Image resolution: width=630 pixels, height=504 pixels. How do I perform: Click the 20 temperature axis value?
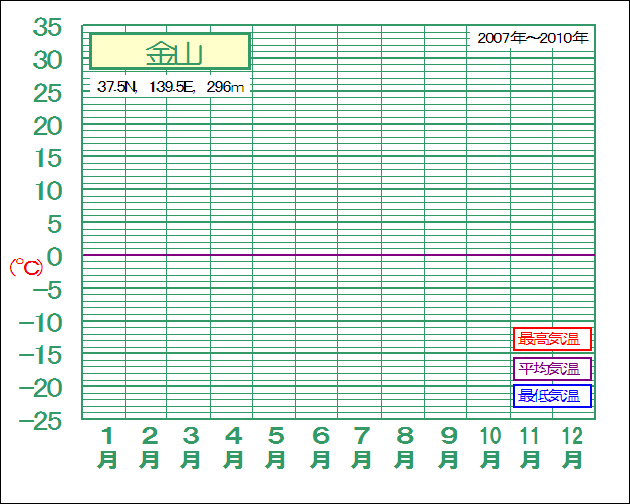click(47, 126)
